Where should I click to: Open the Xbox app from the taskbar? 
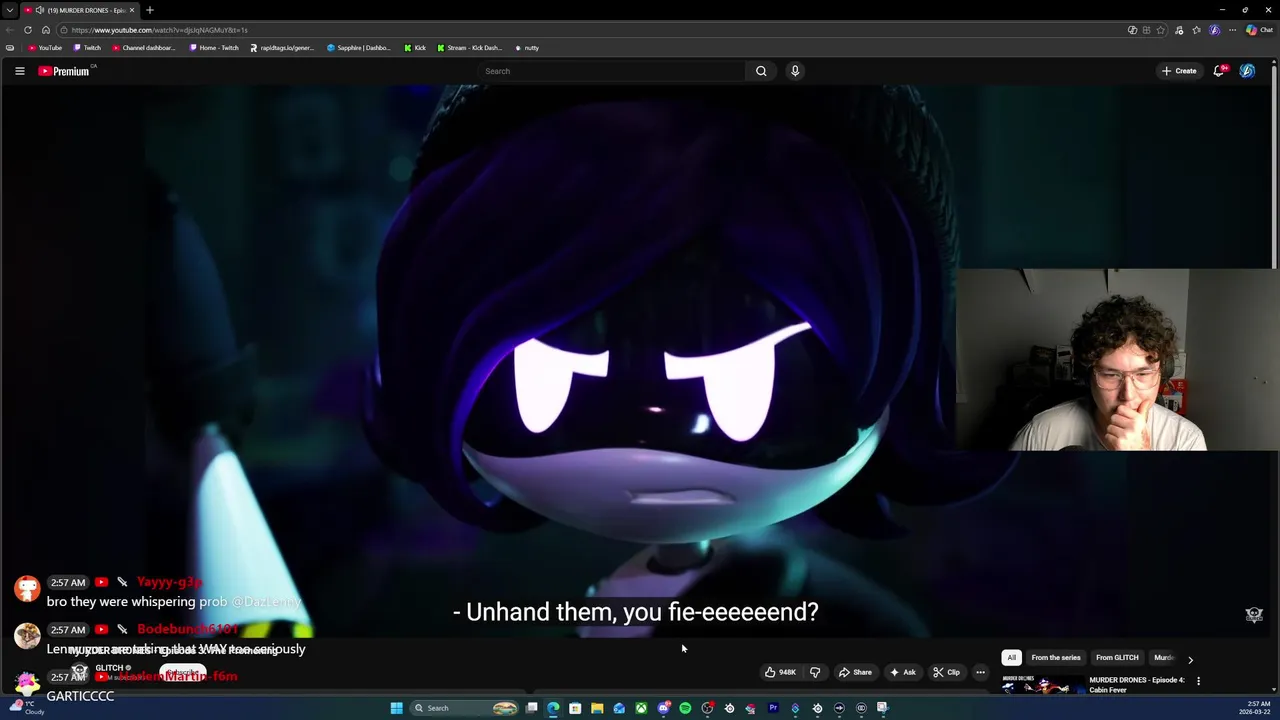641,708
